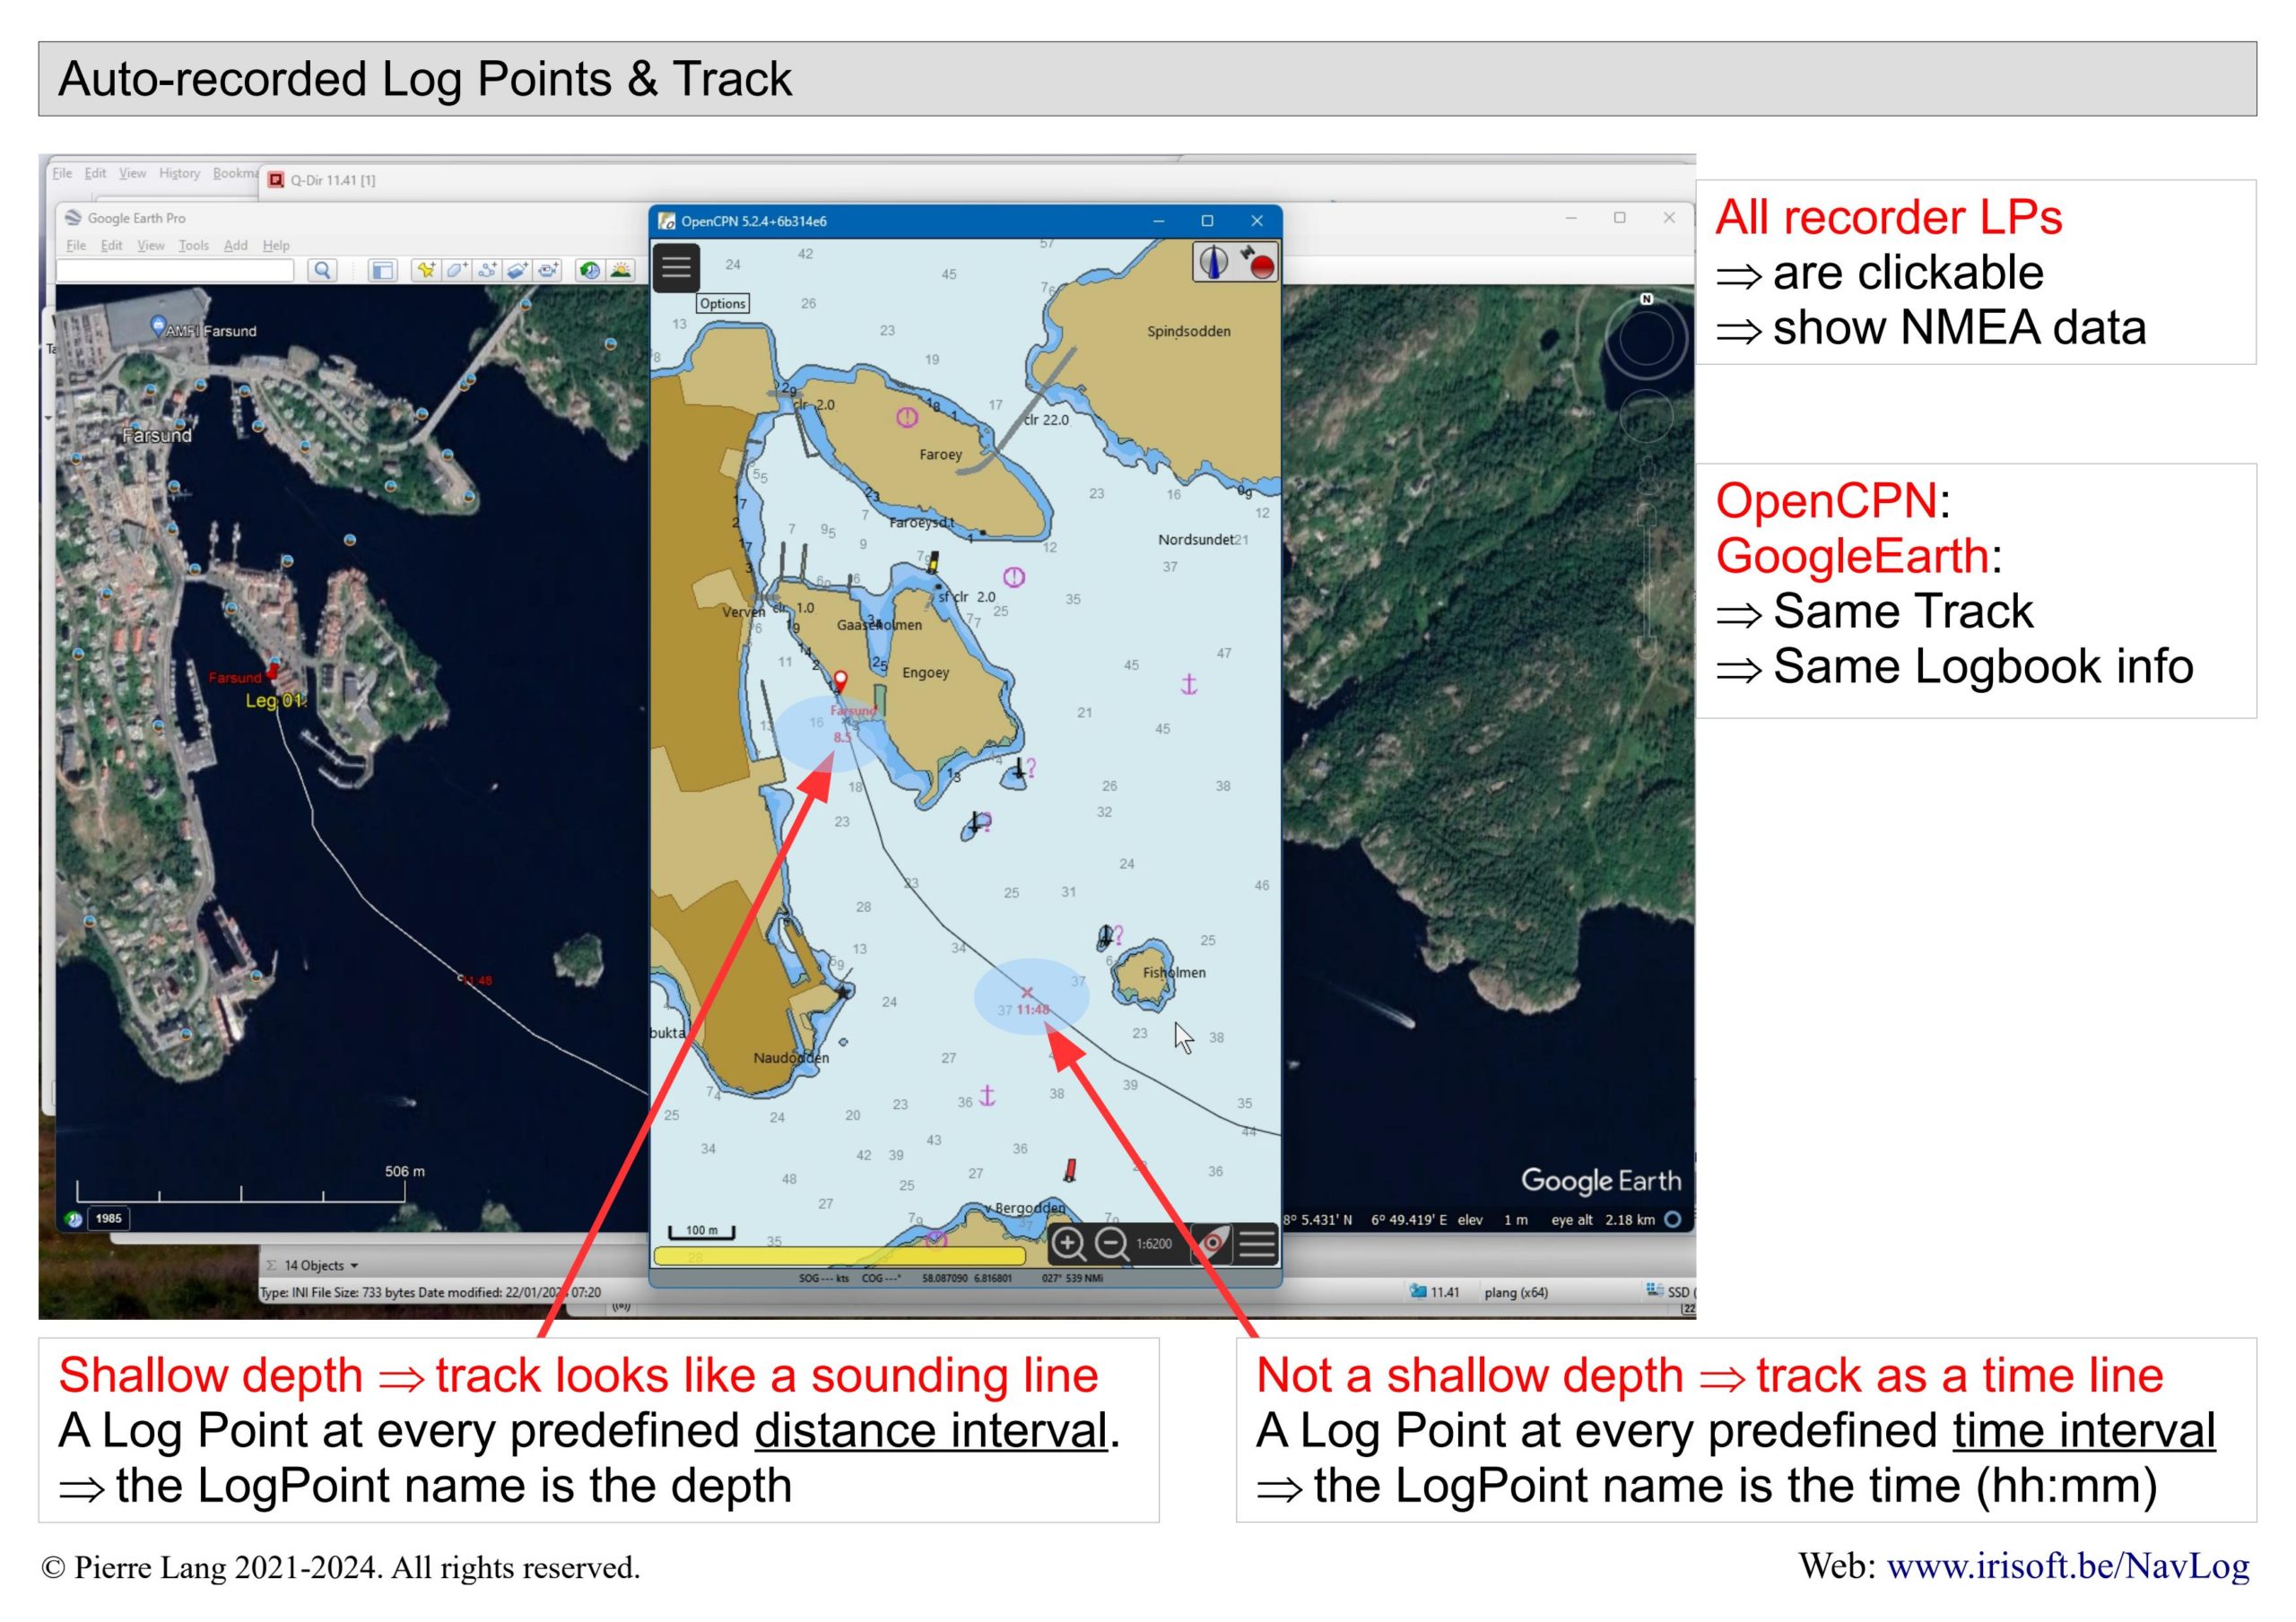Click the 11.41 status item in Q-Dir
2296x1622 pixels.
pos(1434,1292)
